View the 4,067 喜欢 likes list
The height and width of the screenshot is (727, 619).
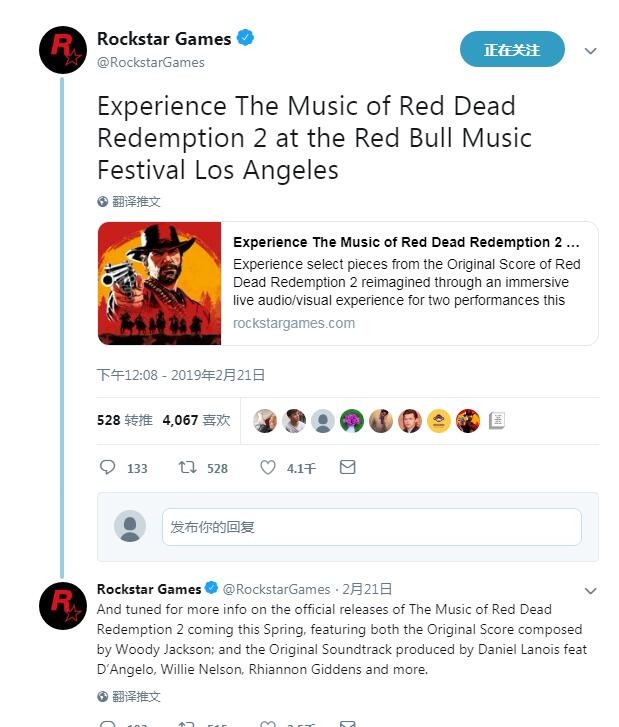tap(196, 420)
